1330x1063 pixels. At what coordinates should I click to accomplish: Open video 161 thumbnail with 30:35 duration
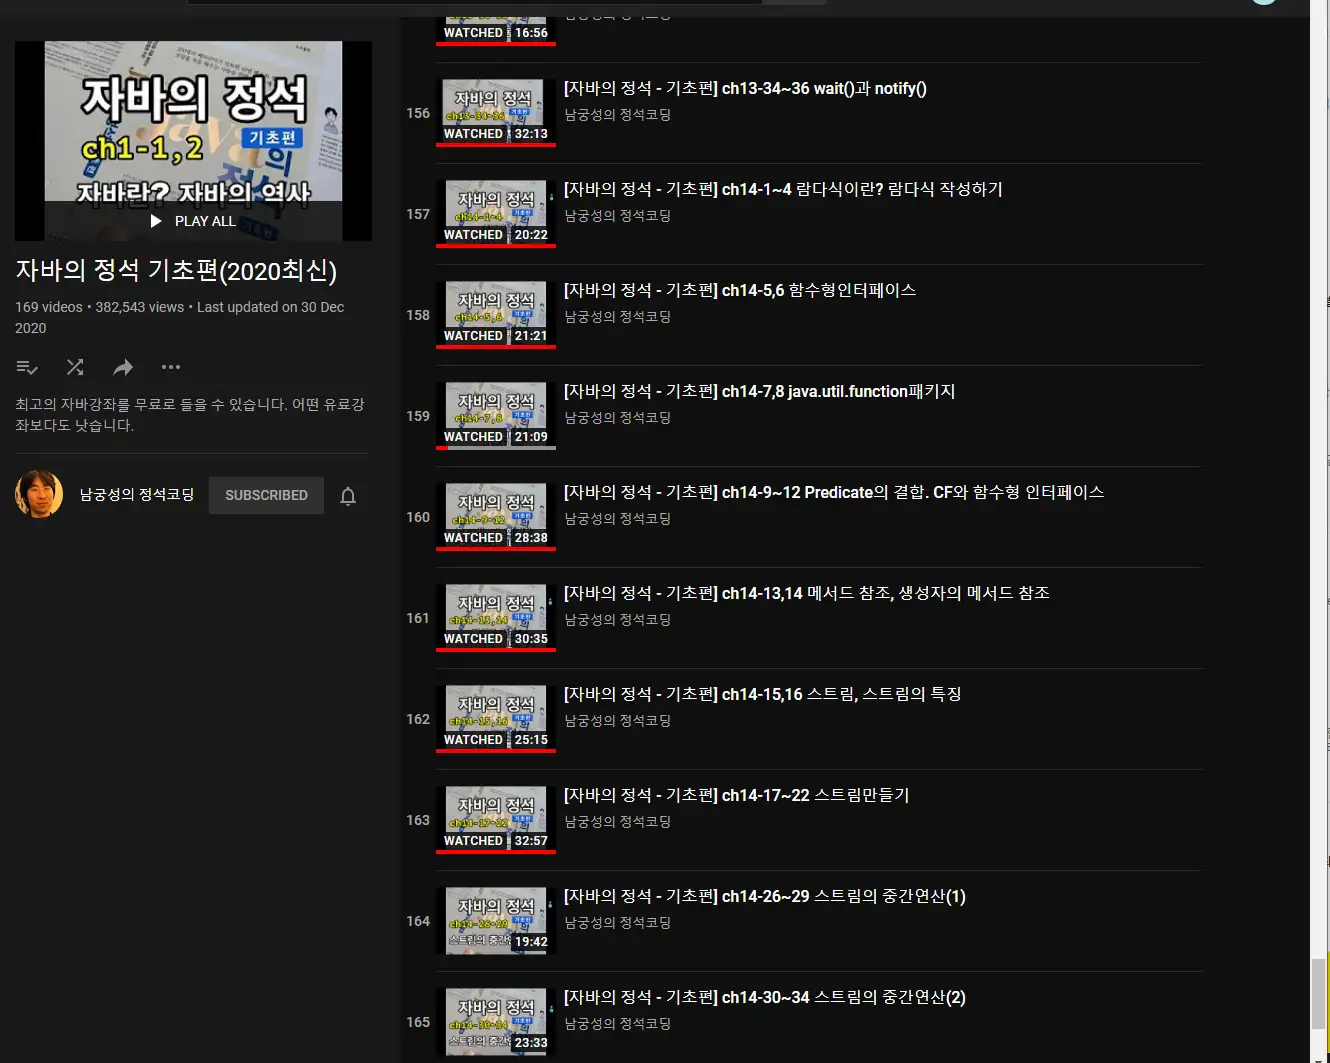496,618
